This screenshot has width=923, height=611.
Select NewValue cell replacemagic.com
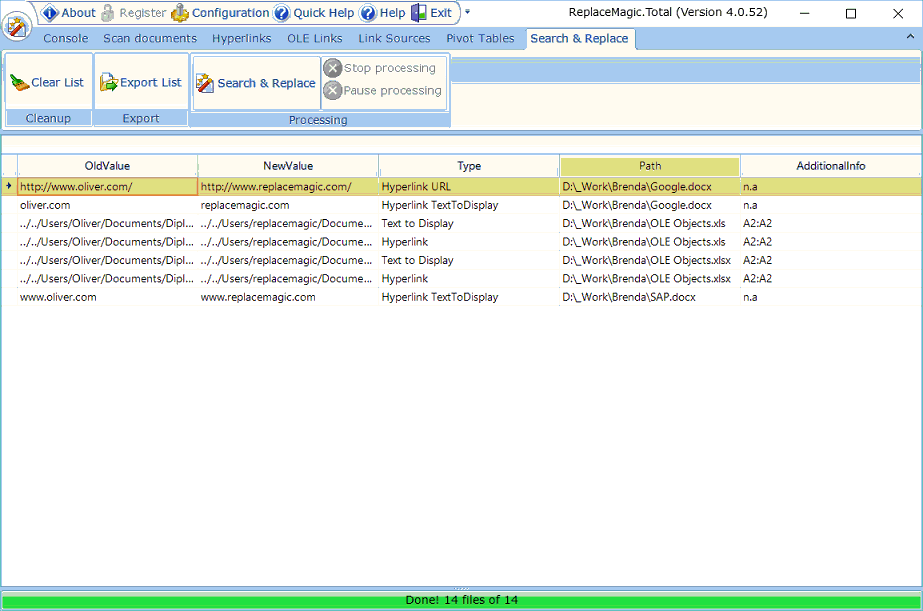[288, 205]
